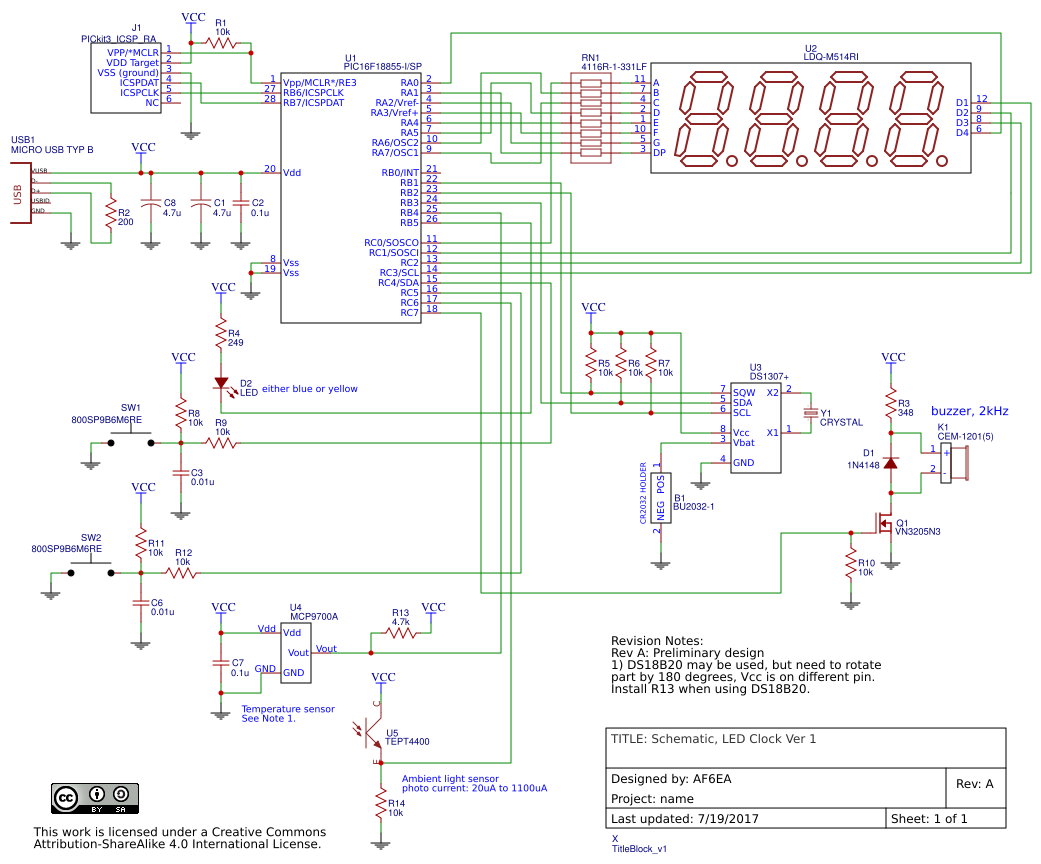Select resistor R7 10k symbol

(x=651, y=365)
